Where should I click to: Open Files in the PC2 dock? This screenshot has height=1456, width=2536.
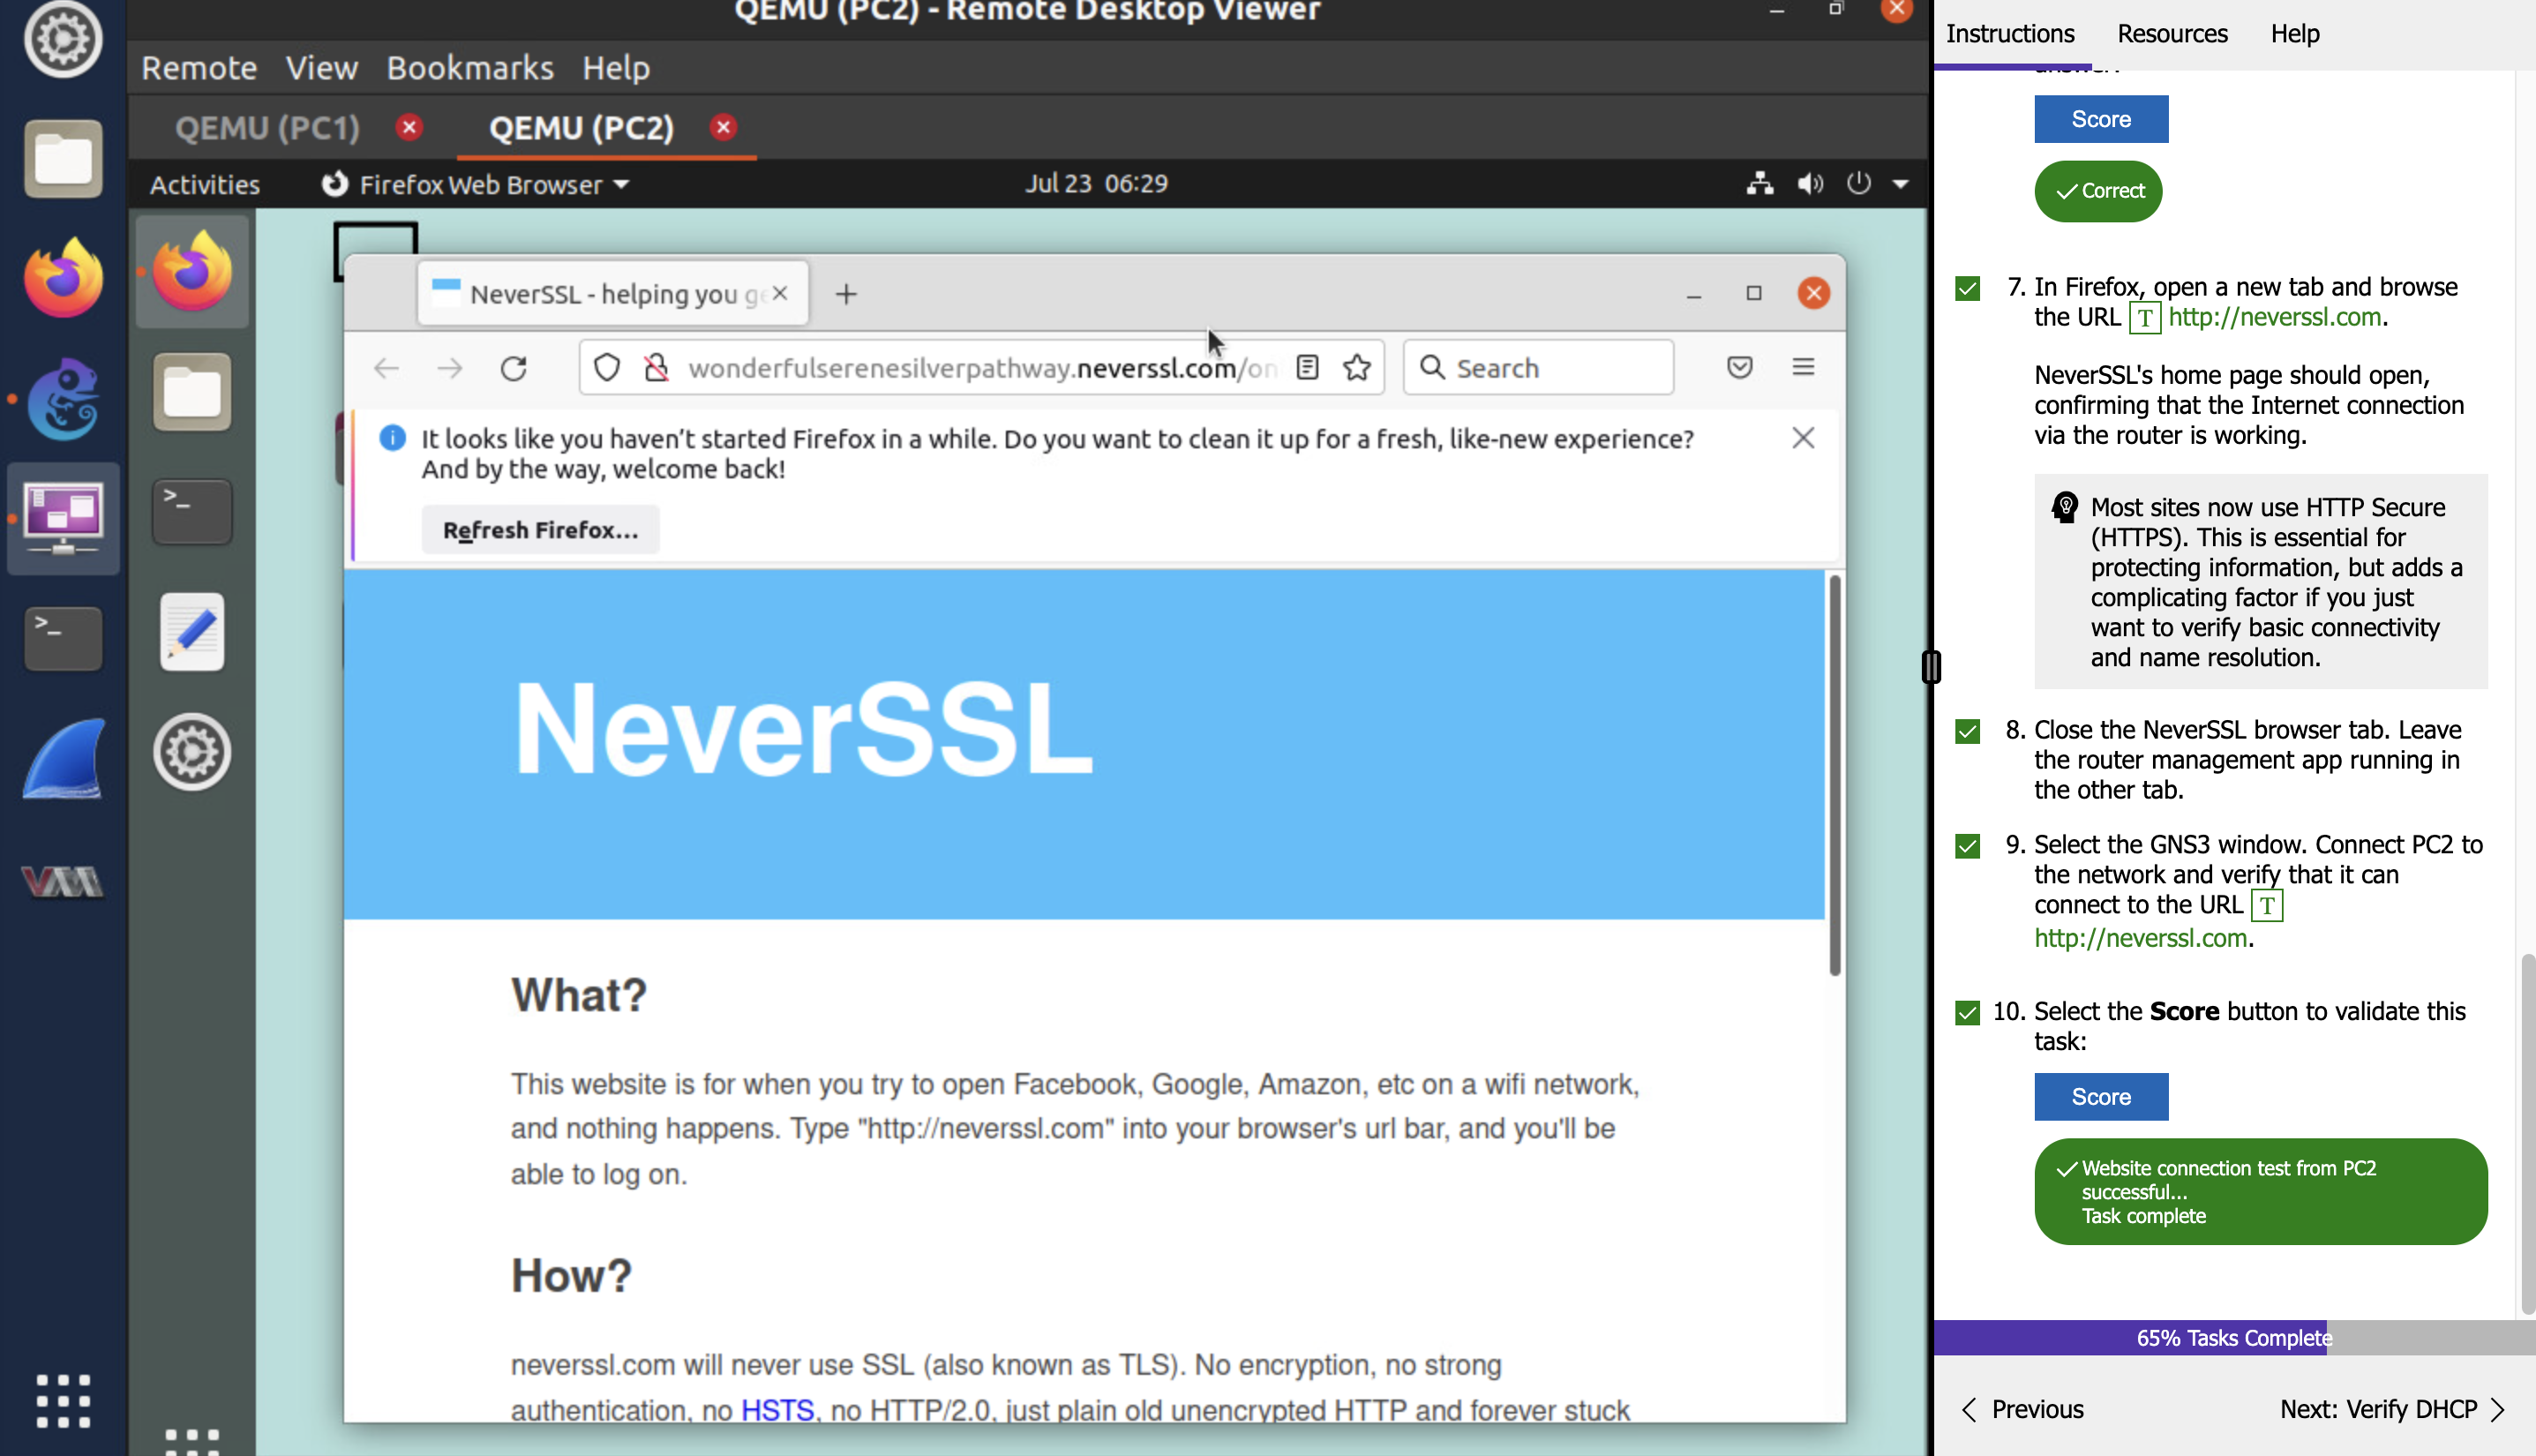[192, 391]
